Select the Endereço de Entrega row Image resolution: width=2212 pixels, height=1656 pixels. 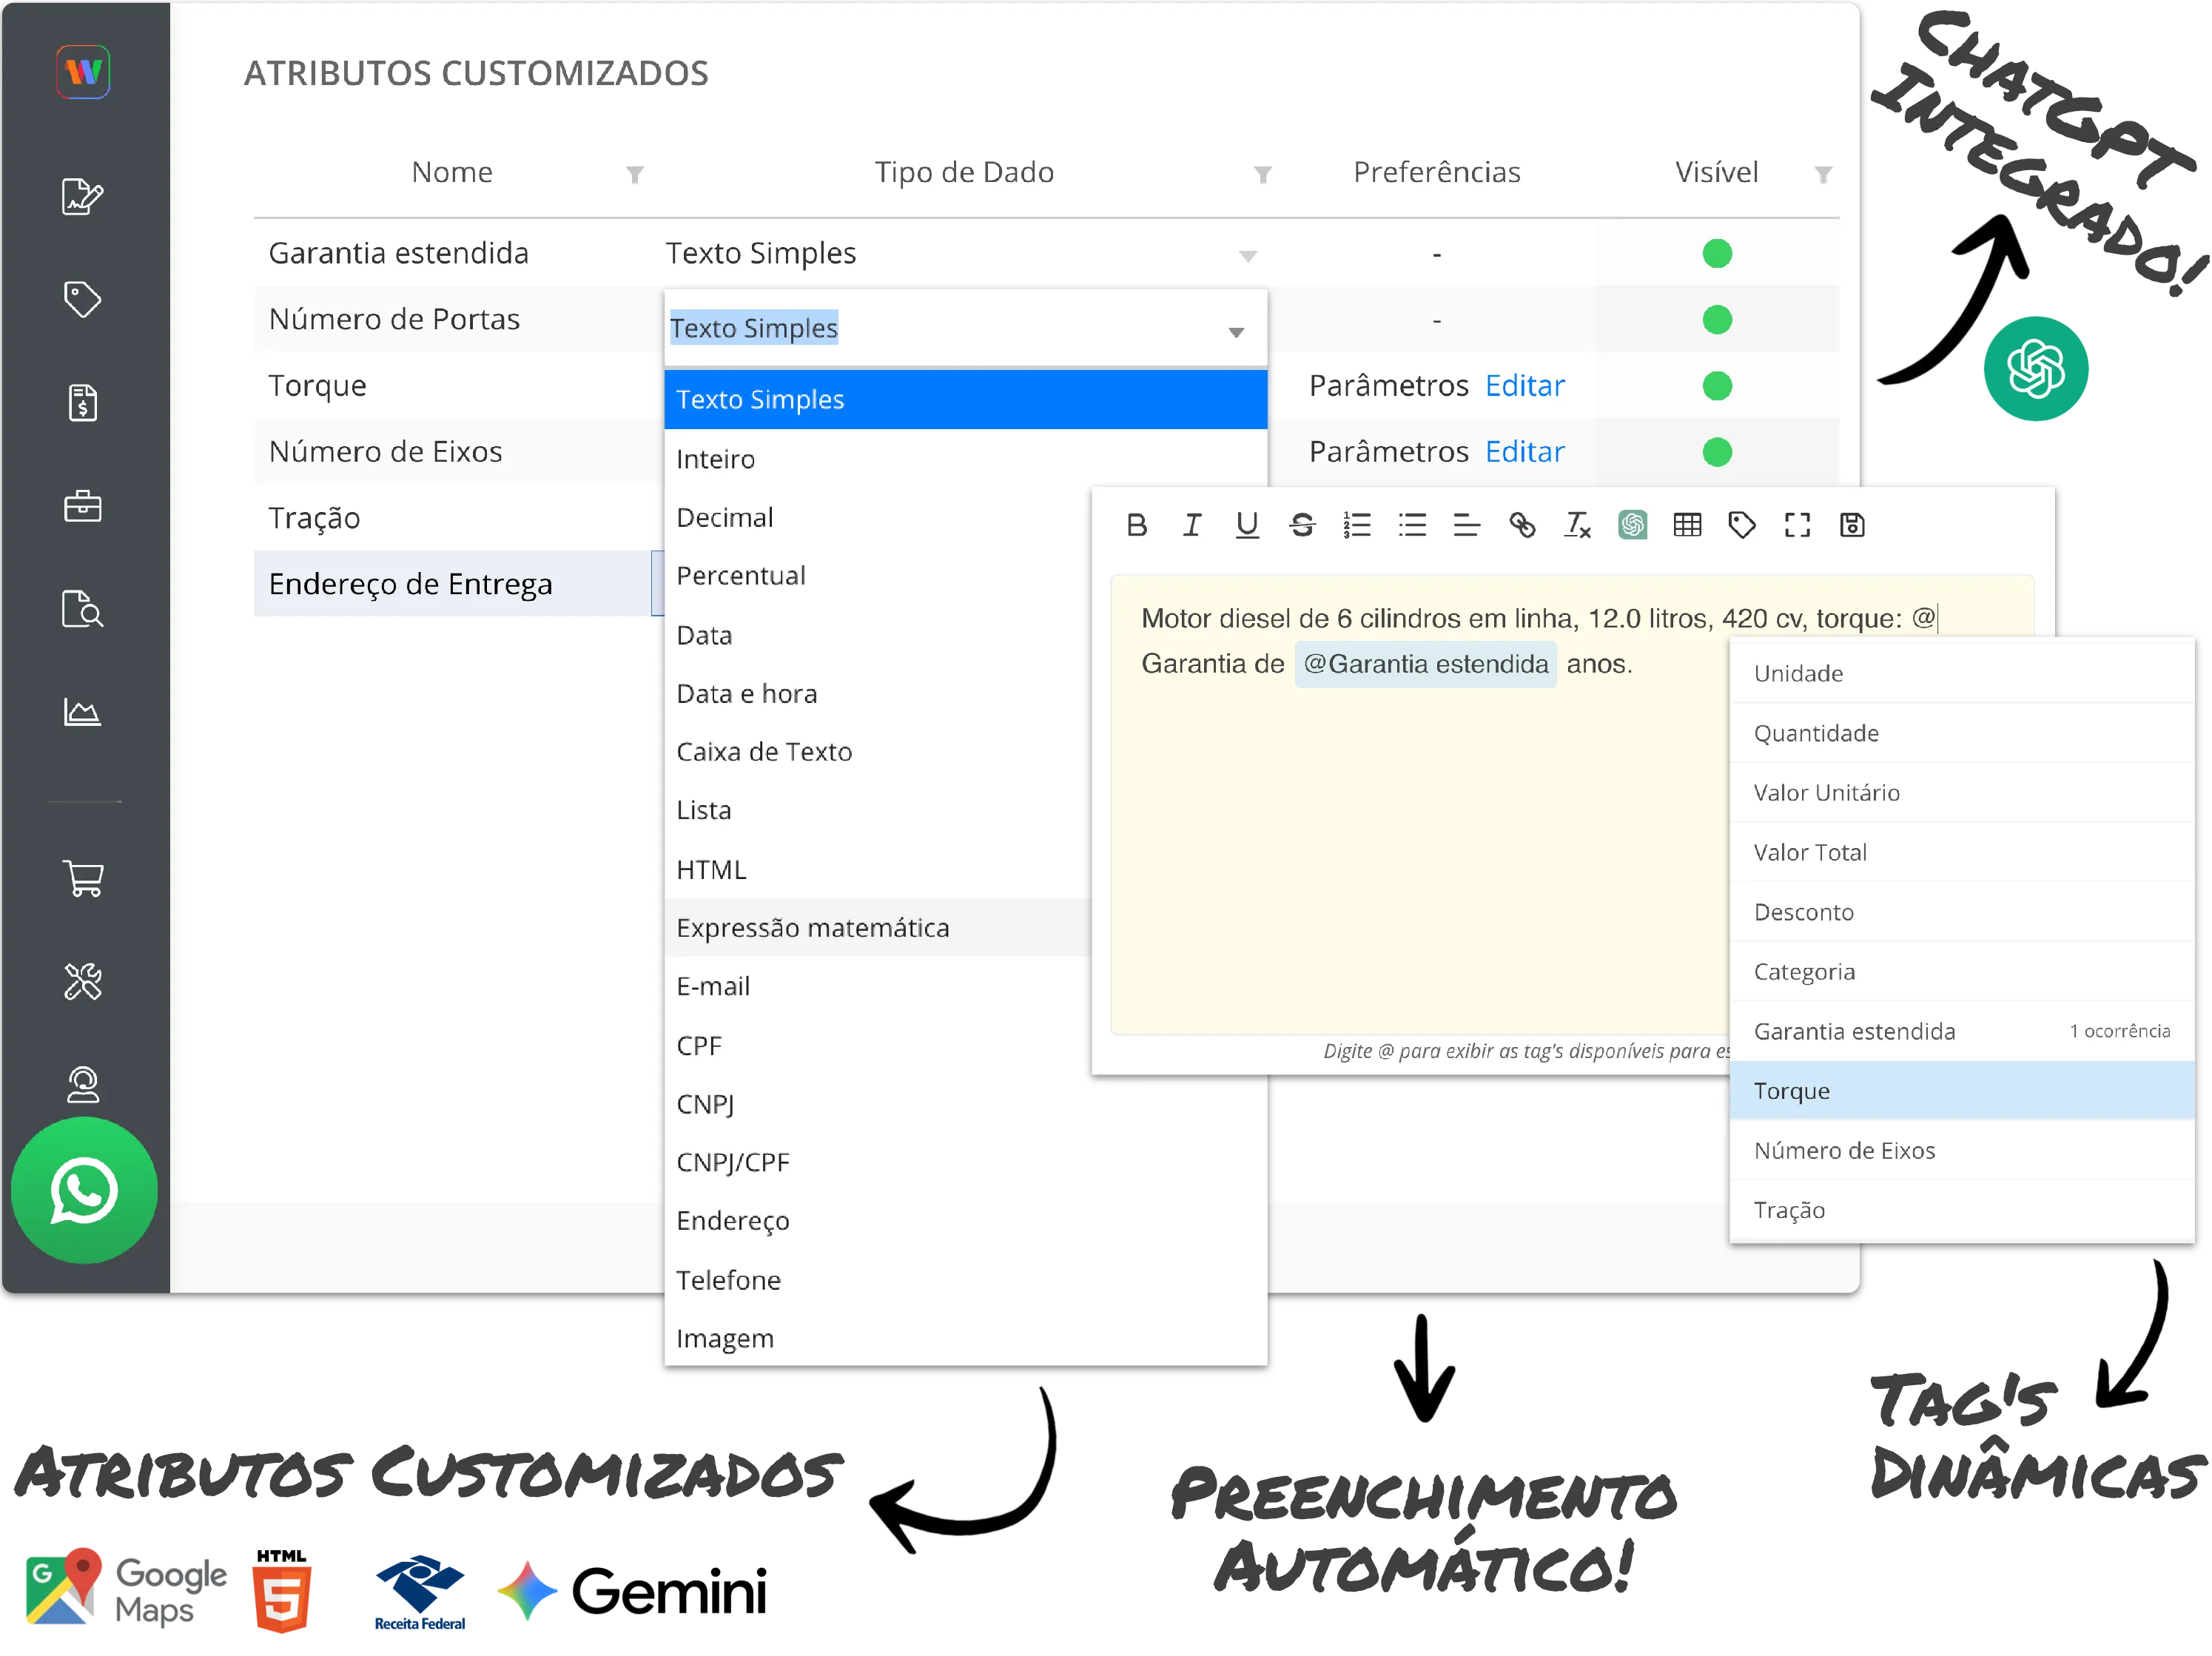[x=410, y=584]
